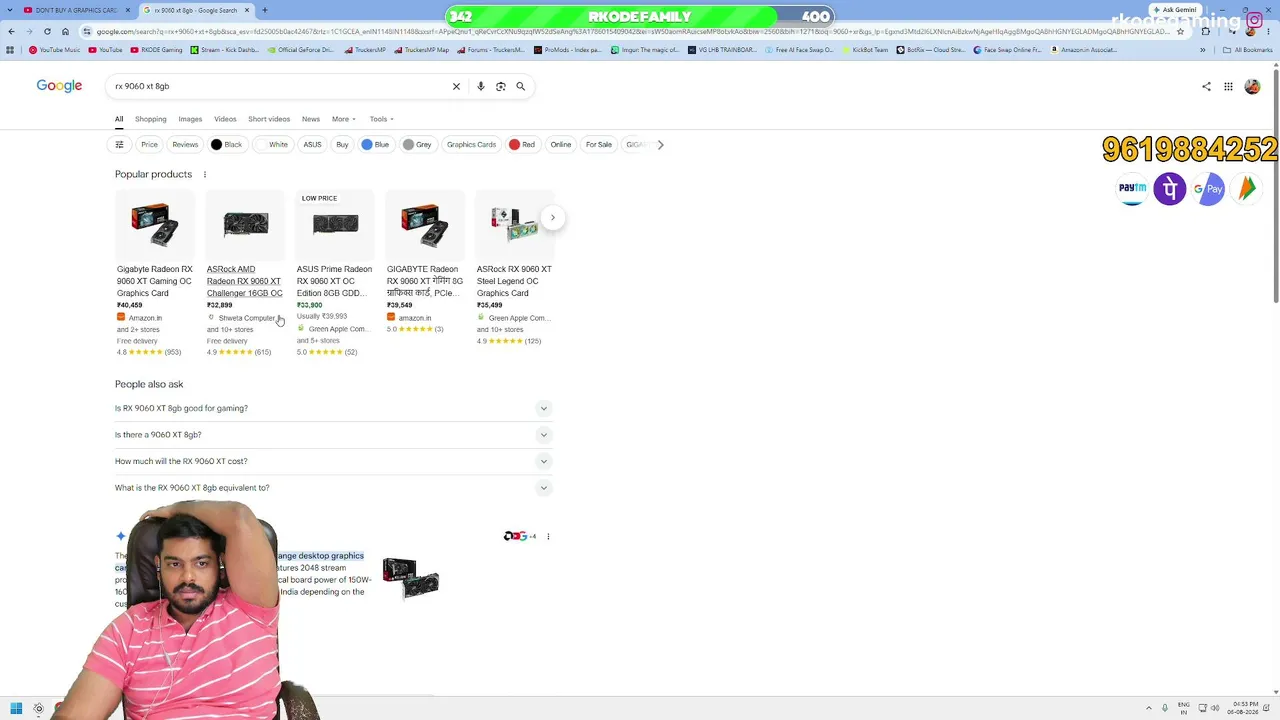Open ASRock Radeon RX 9060 XT Challenger product
Image resolution: width=1280 pixels, height=720 pixels.
(245, 276)
